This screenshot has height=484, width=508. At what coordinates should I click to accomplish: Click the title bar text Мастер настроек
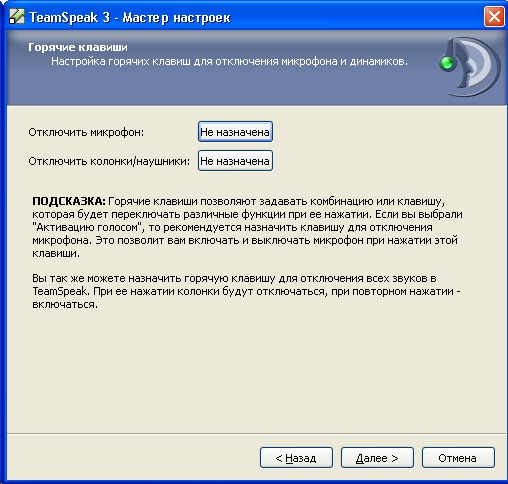[x=176, y=17]
